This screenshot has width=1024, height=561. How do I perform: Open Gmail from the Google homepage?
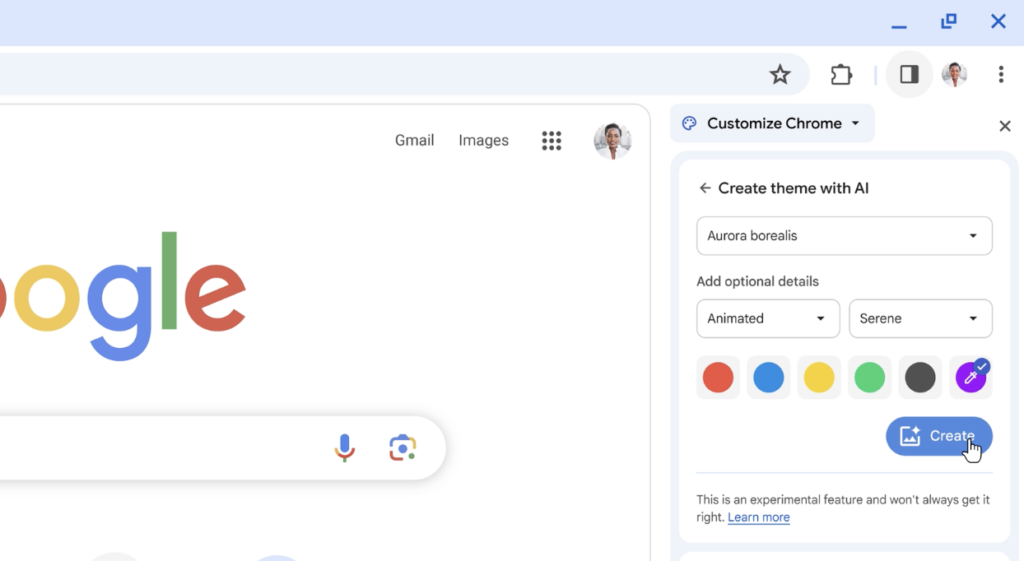point(414,141)
